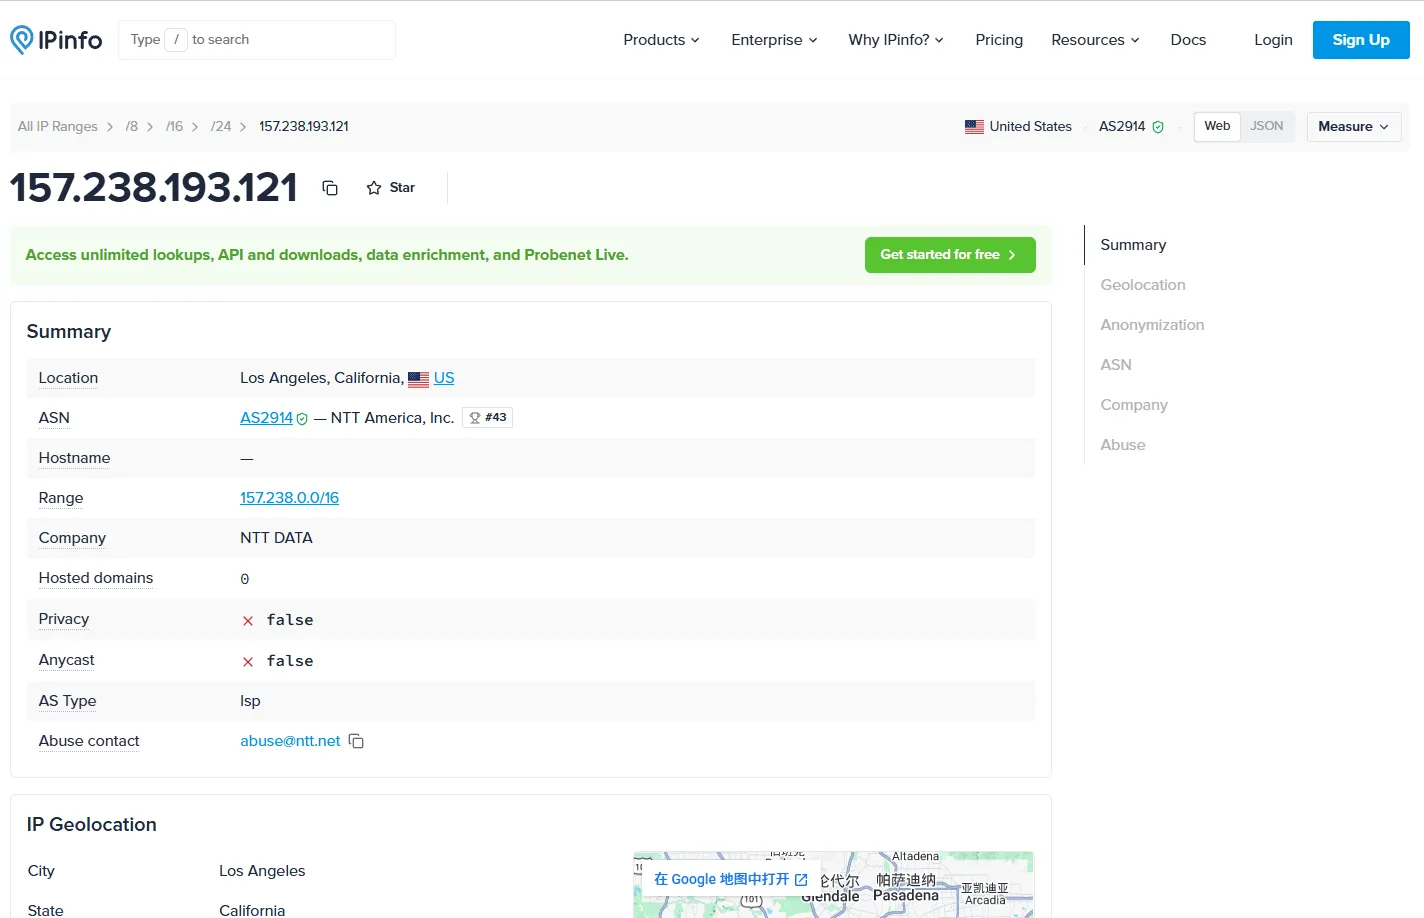This screenshot has width=1424, height=918.
Task: Click the Hosted domains label
Action: point(96,578)
